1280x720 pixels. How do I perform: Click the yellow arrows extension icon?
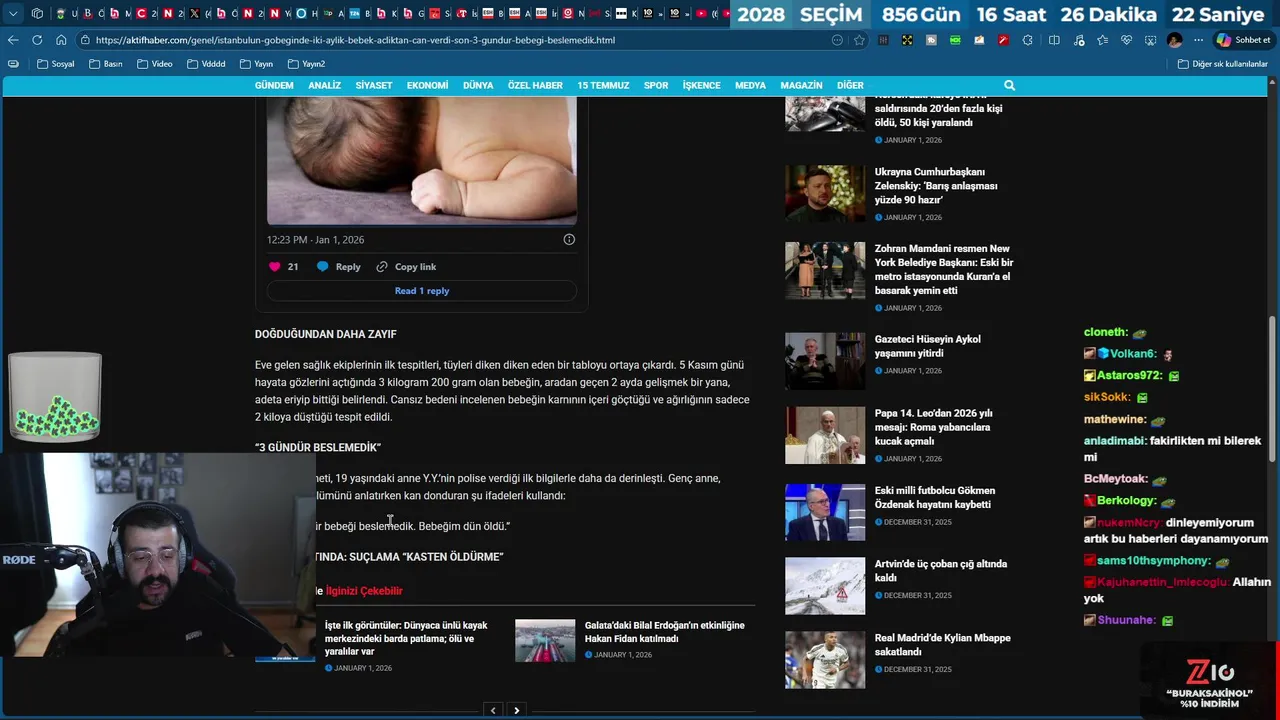point(907,40)
